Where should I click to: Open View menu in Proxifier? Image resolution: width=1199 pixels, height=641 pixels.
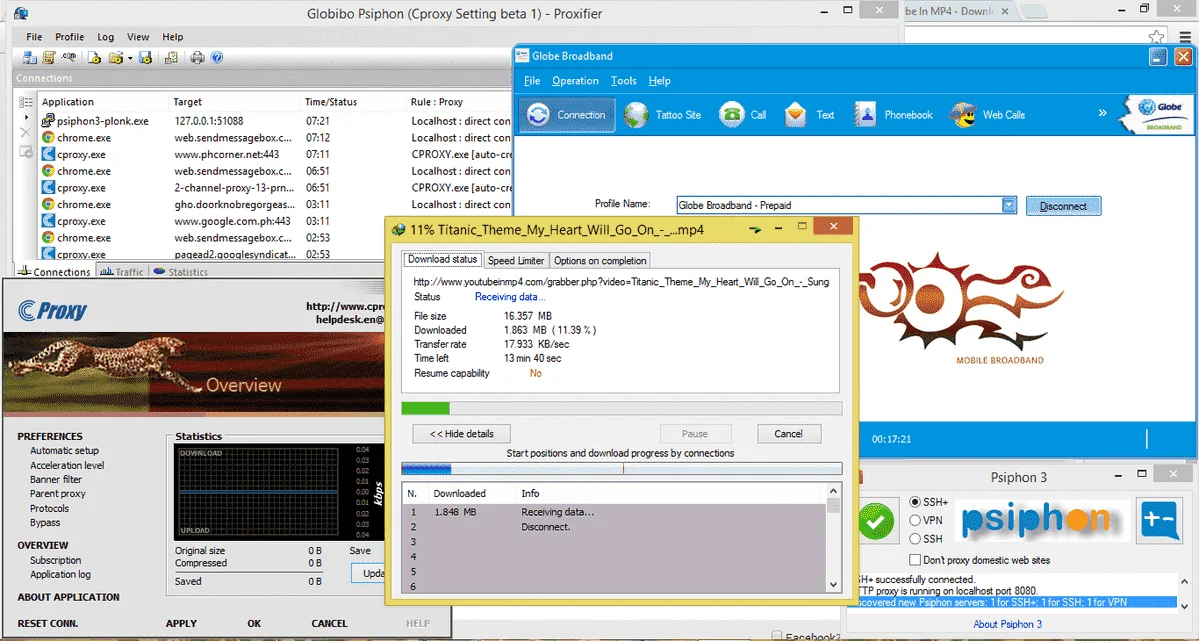pyautogui.click(x=138, y=37)
